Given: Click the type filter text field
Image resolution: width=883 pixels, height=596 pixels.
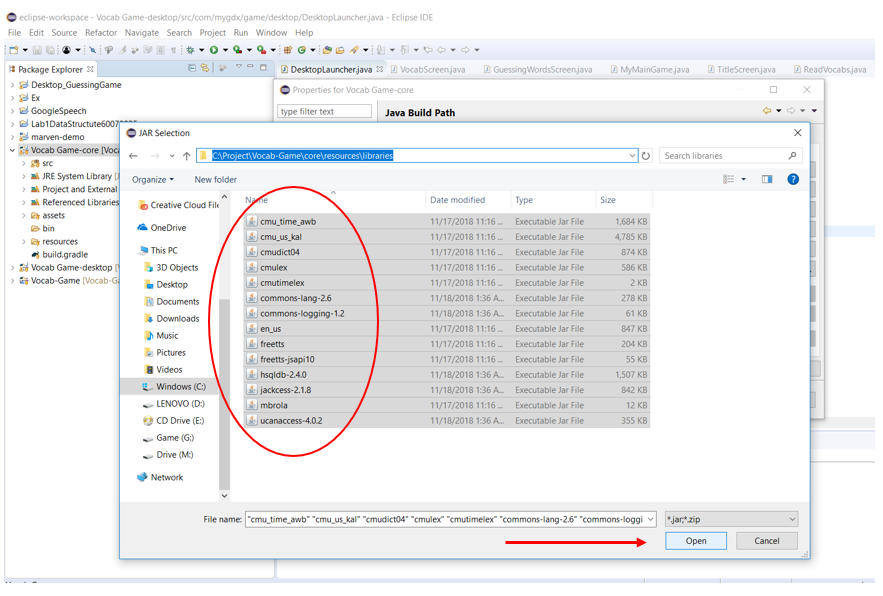Looking at the screenshot, I should click(324, 112).
